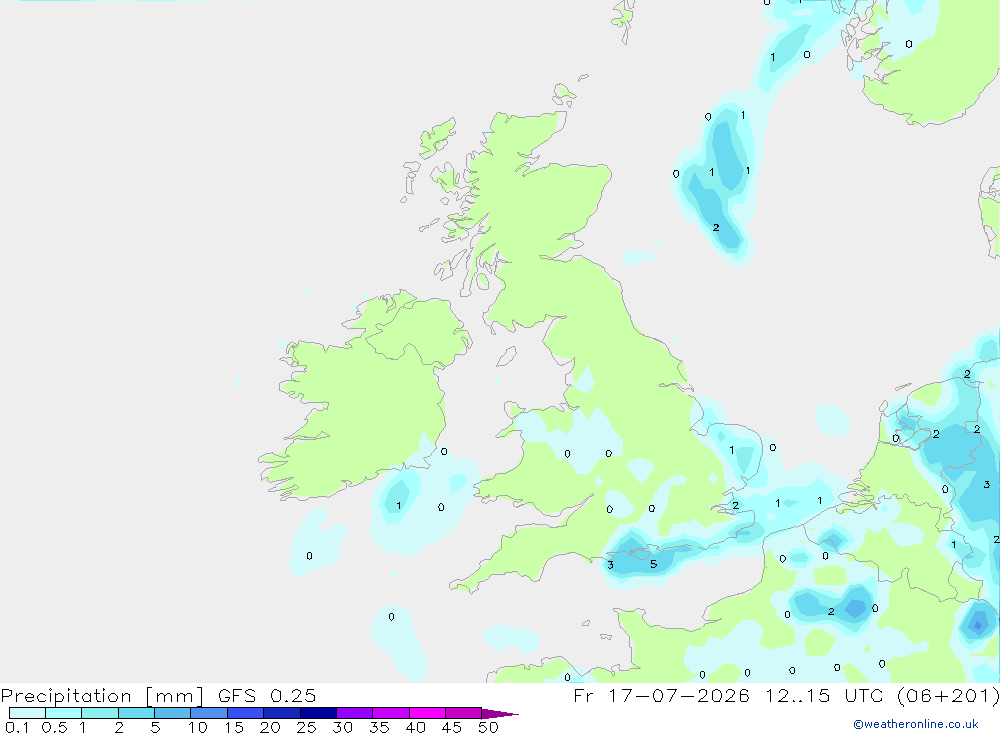This screenshot has width=1000, height=733.
Task: Click the '25' legend scale label
Action: (x=306, y=727)
